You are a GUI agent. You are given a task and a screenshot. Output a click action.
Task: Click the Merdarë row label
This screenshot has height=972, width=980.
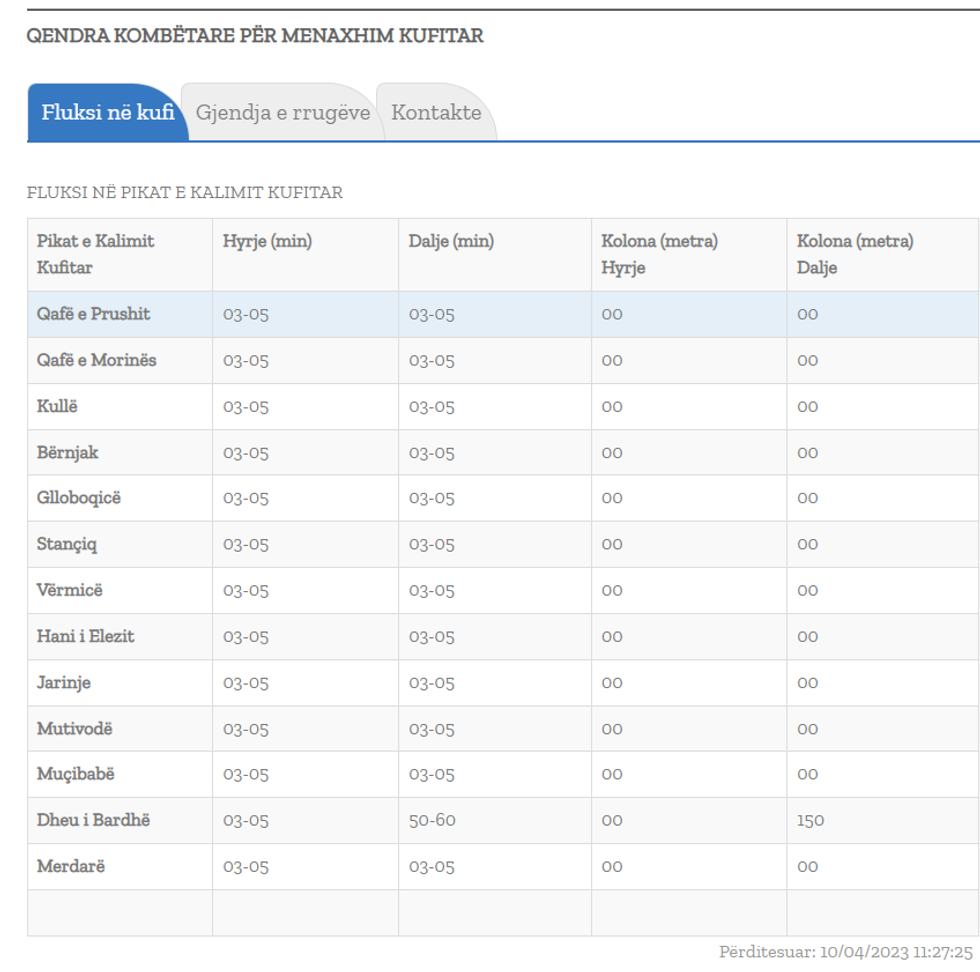pos(70,866)
